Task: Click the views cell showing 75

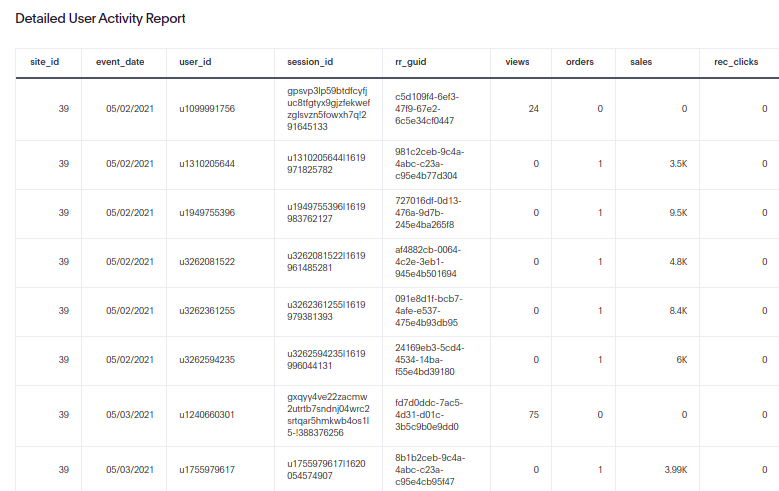Action: point(533,414)
